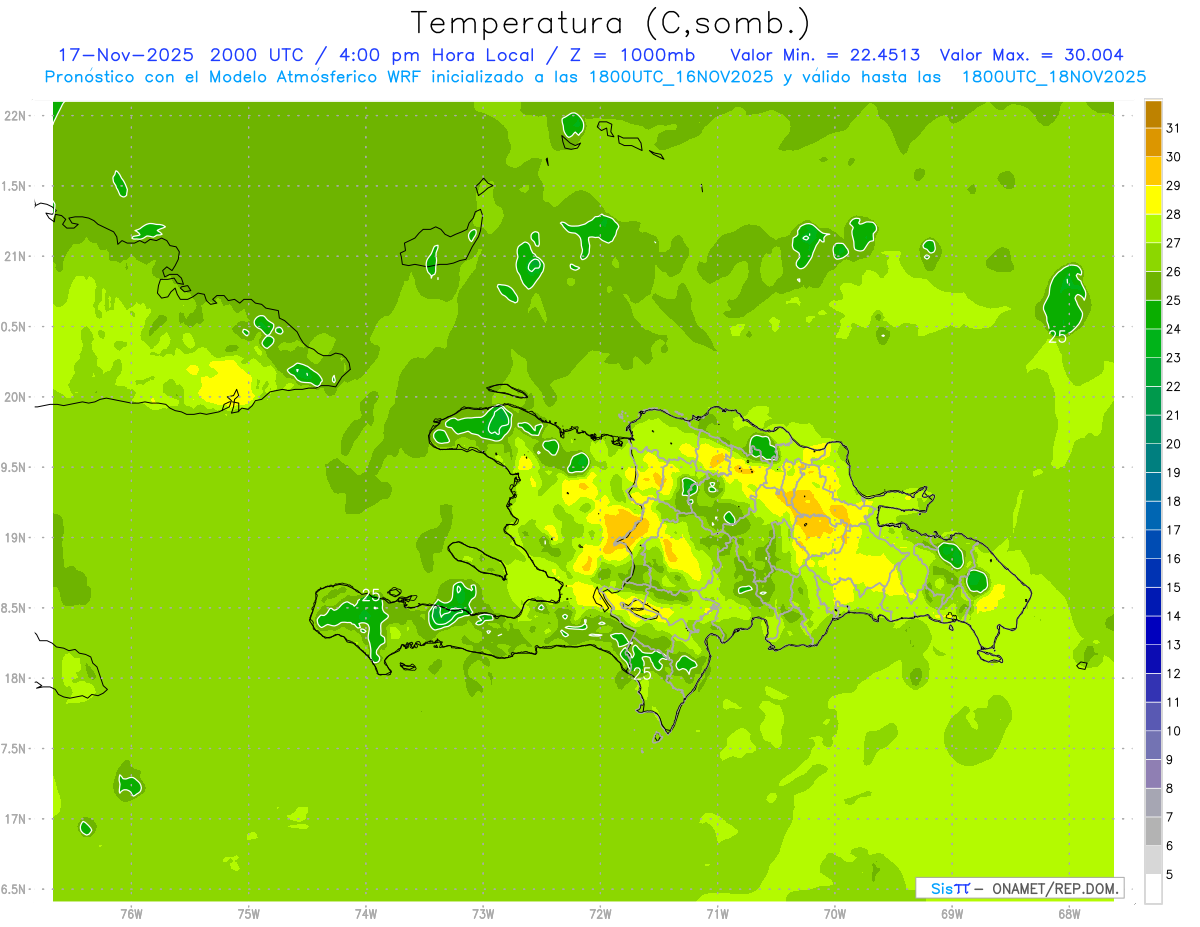
Task: Pick the lime colorbar swatch between 27 and 28
Action: point(1153,229)
